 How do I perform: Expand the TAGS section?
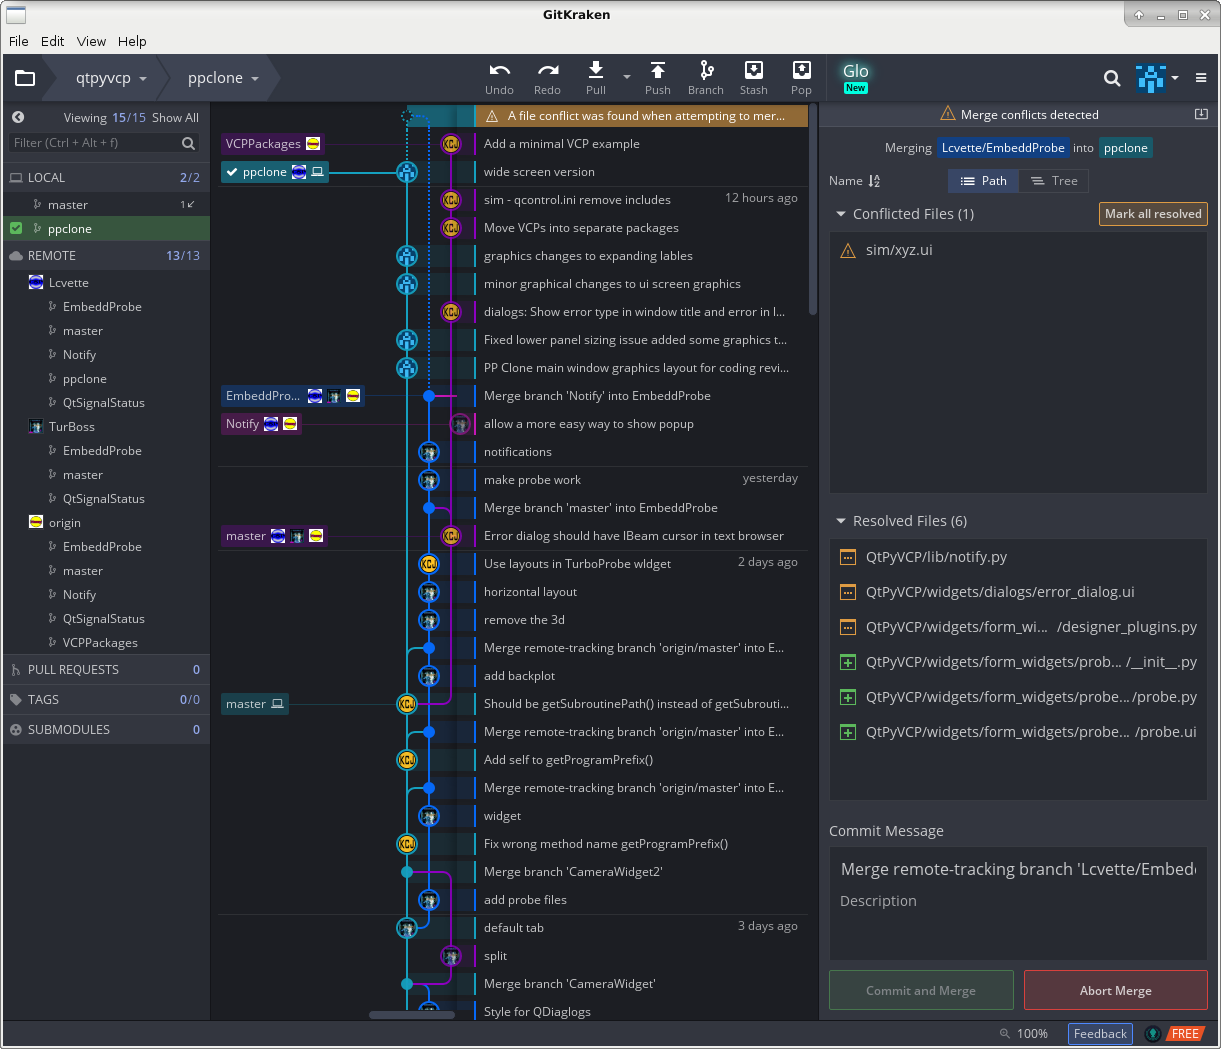coord(105,699)
